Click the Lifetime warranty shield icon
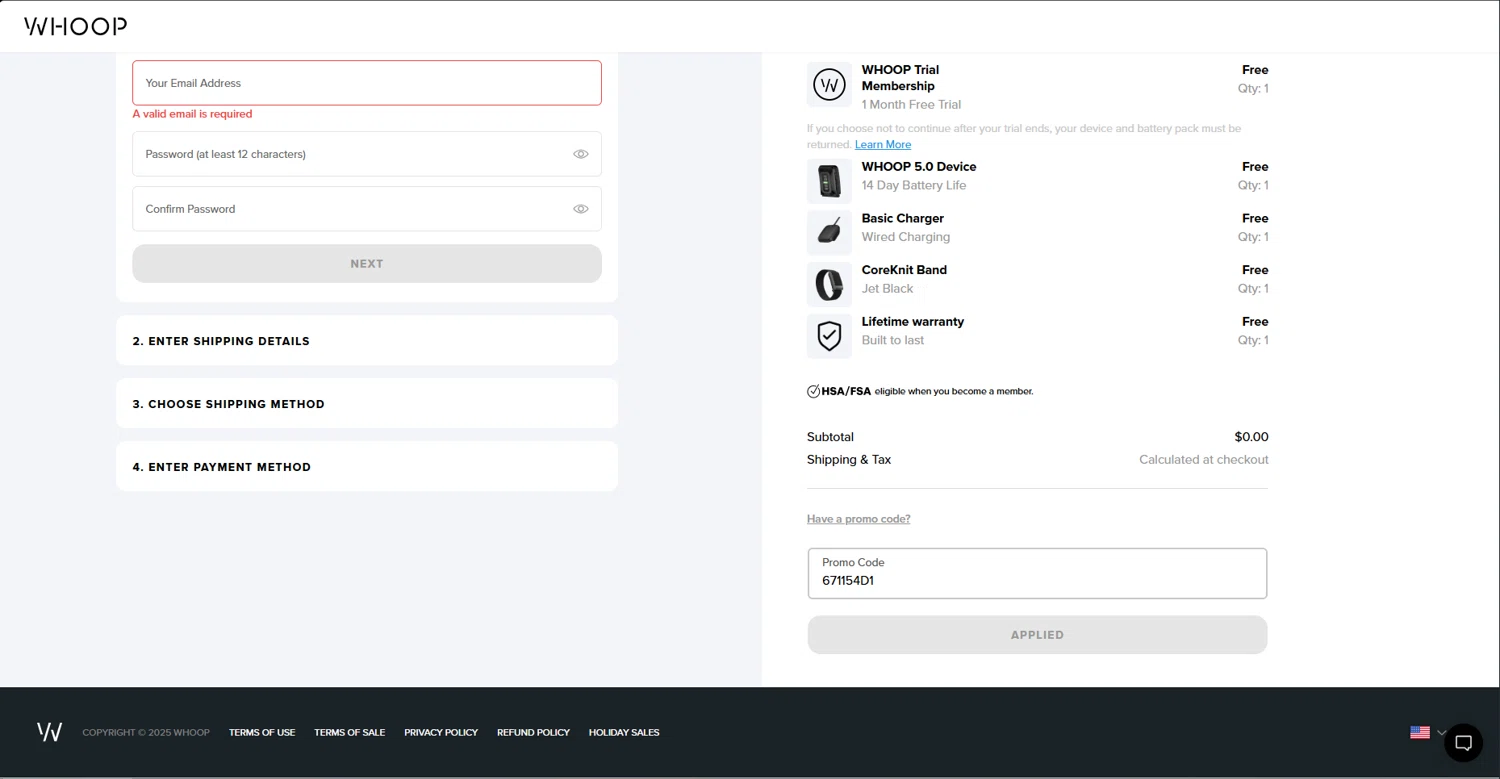The height and width of the screenshot is (779, 1500). point(829,336)
